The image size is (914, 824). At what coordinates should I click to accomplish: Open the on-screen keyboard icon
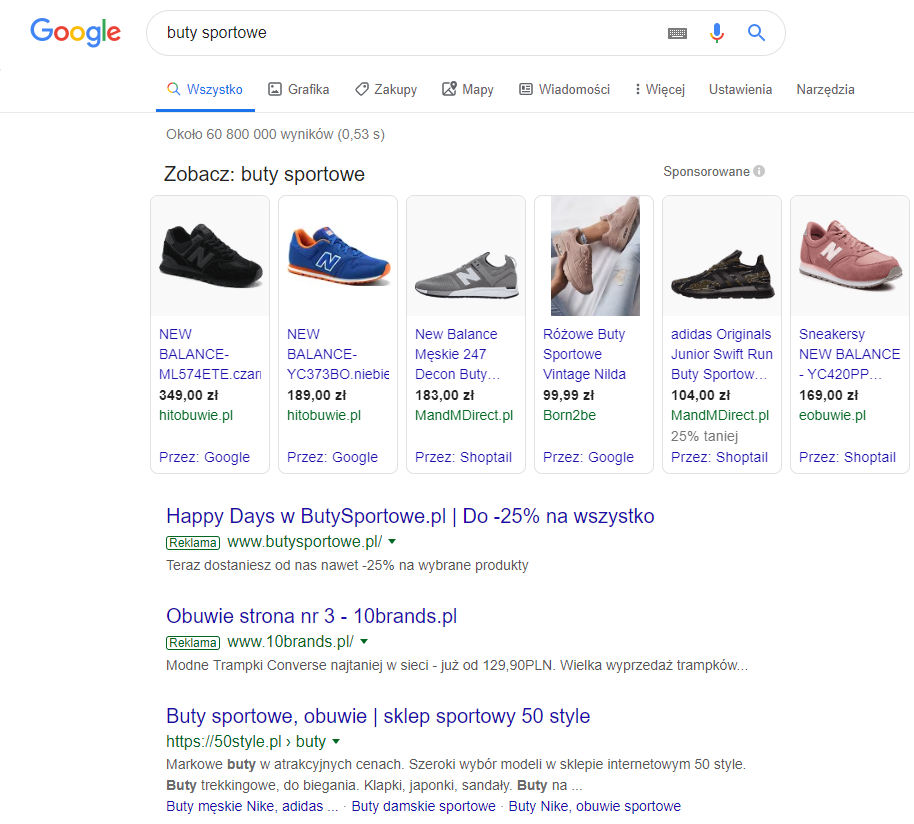677,33
